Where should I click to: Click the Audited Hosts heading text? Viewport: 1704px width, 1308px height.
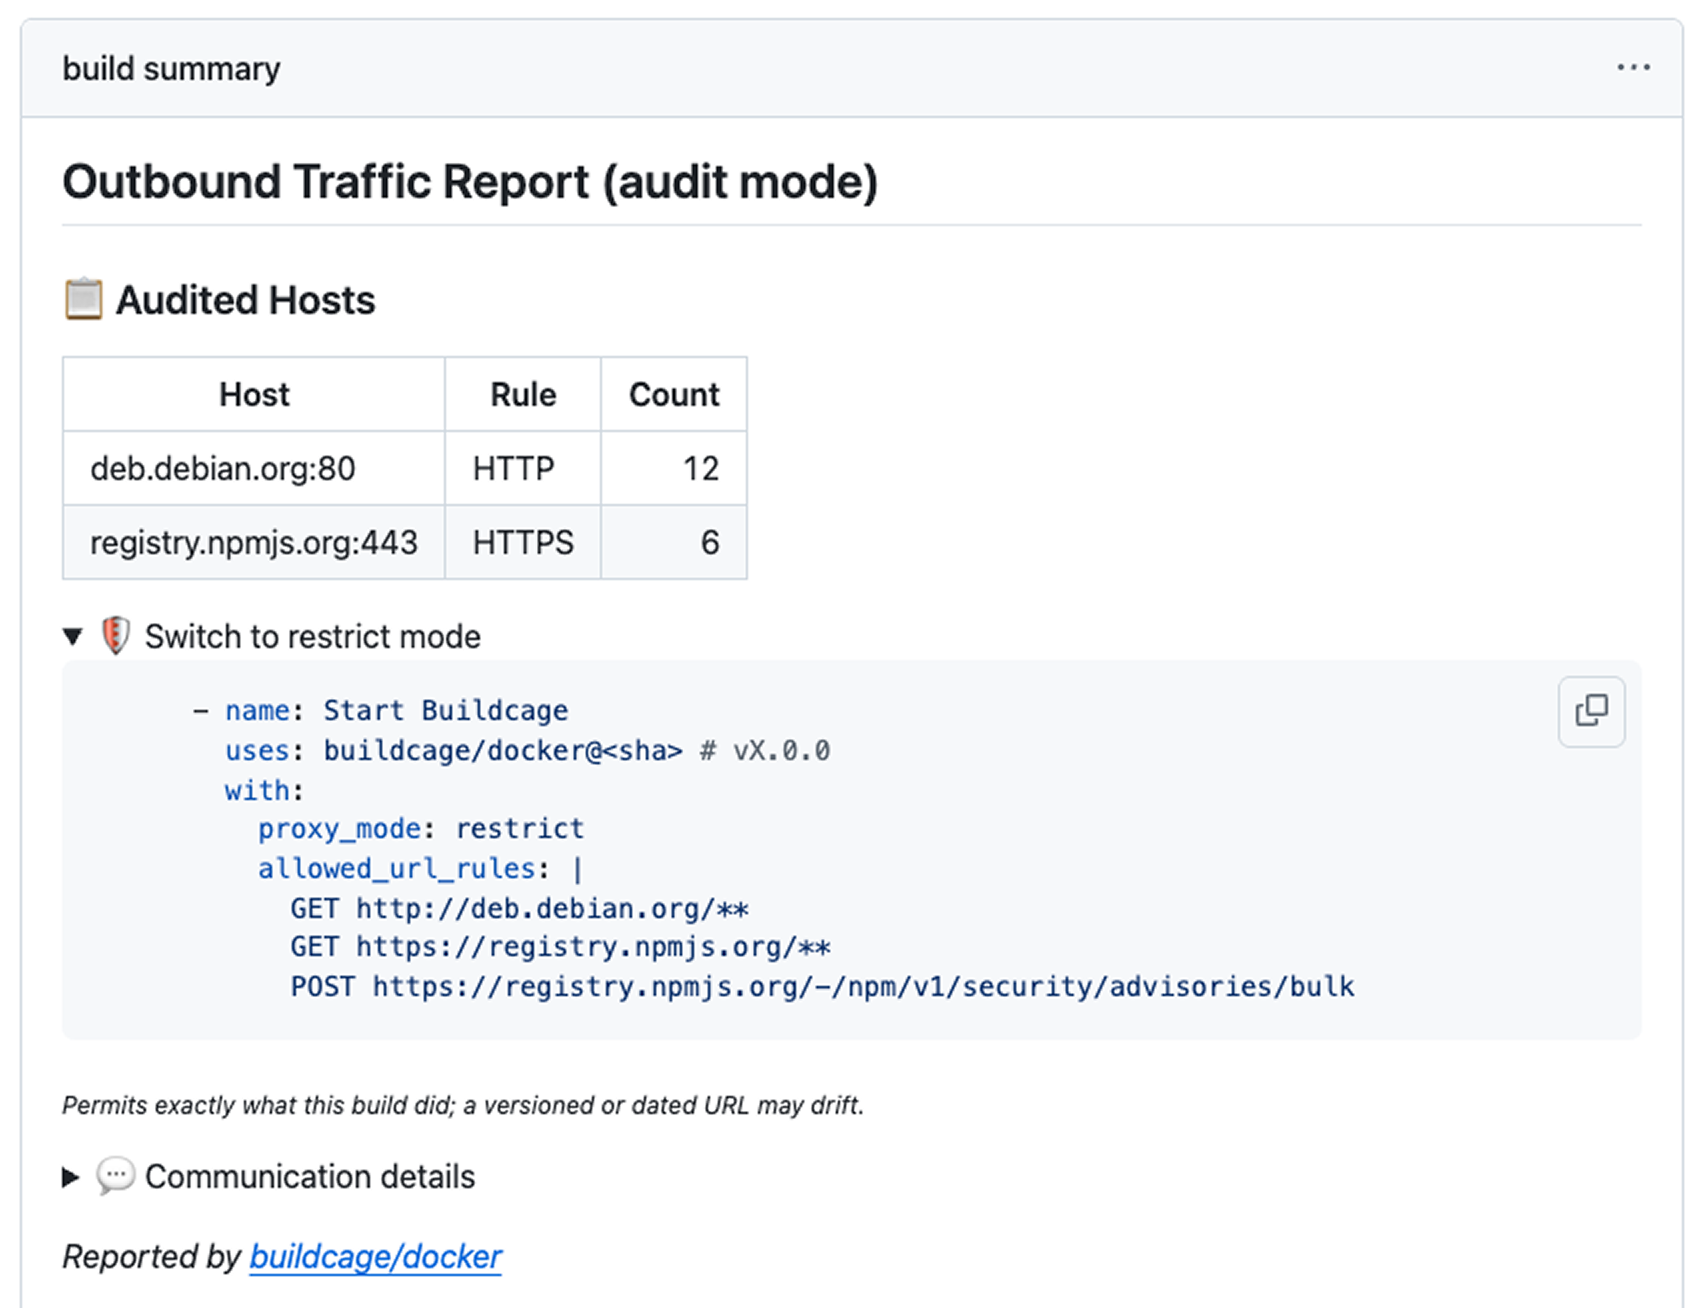point(245,300)
